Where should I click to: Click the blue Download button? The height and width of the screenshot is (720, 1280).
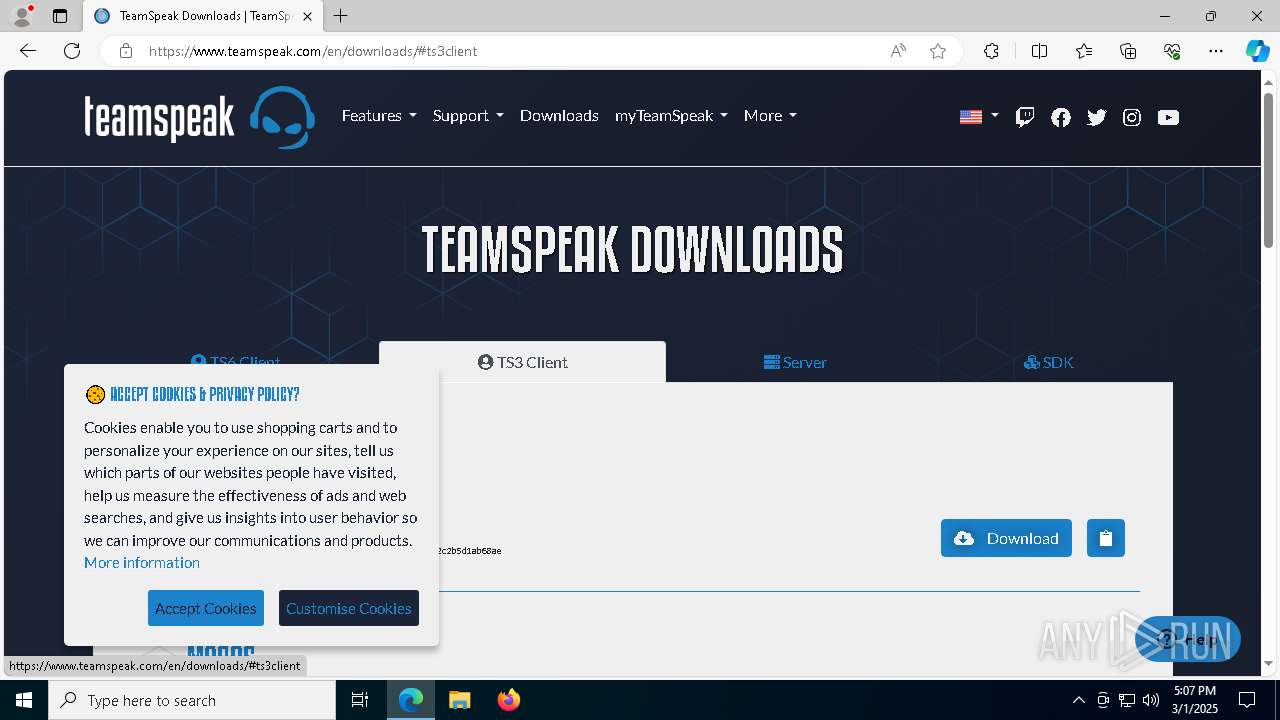(1006, 538)
